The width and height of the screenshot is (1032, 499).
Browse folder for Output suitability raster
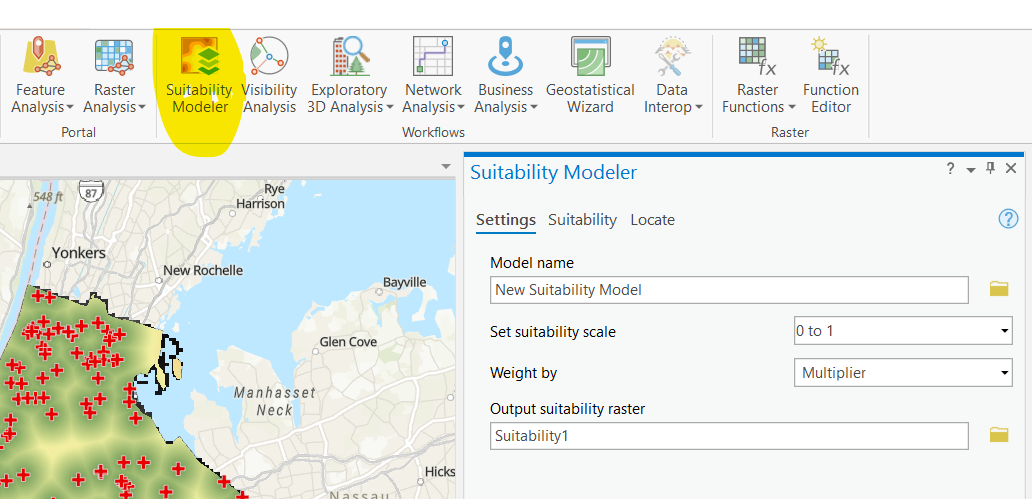coord(998,435)
